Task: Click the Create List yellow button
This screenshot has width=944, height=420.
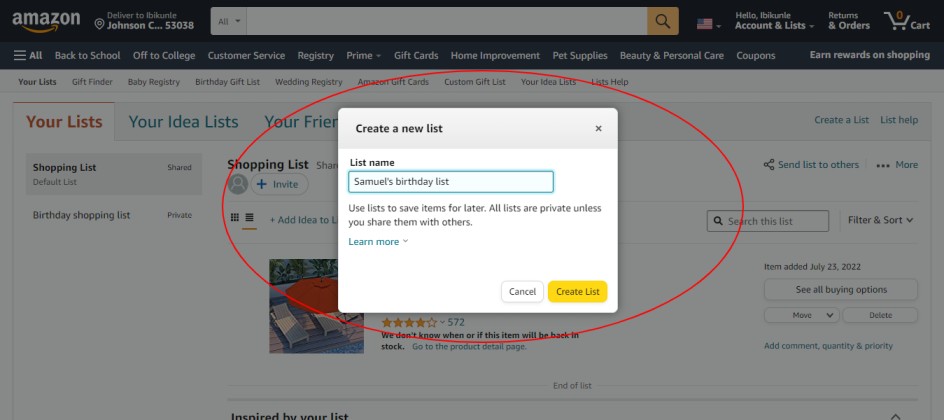Action: (x=577, y=291)
